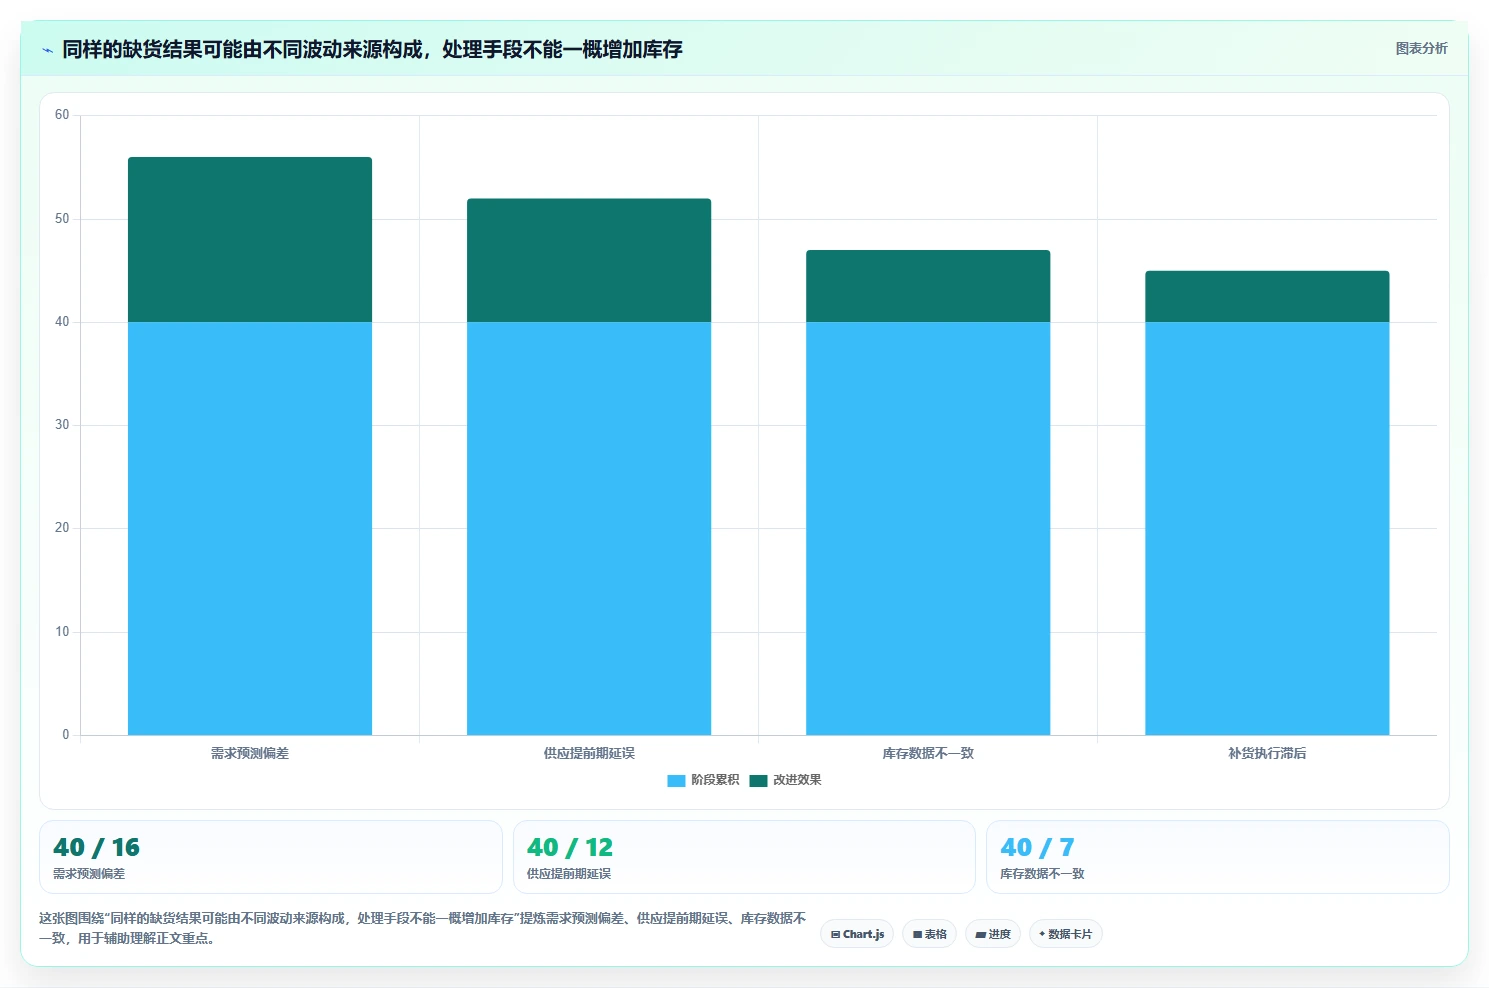
Task: Toggle the 改进效果 legend entry
Action: (785, 780)
